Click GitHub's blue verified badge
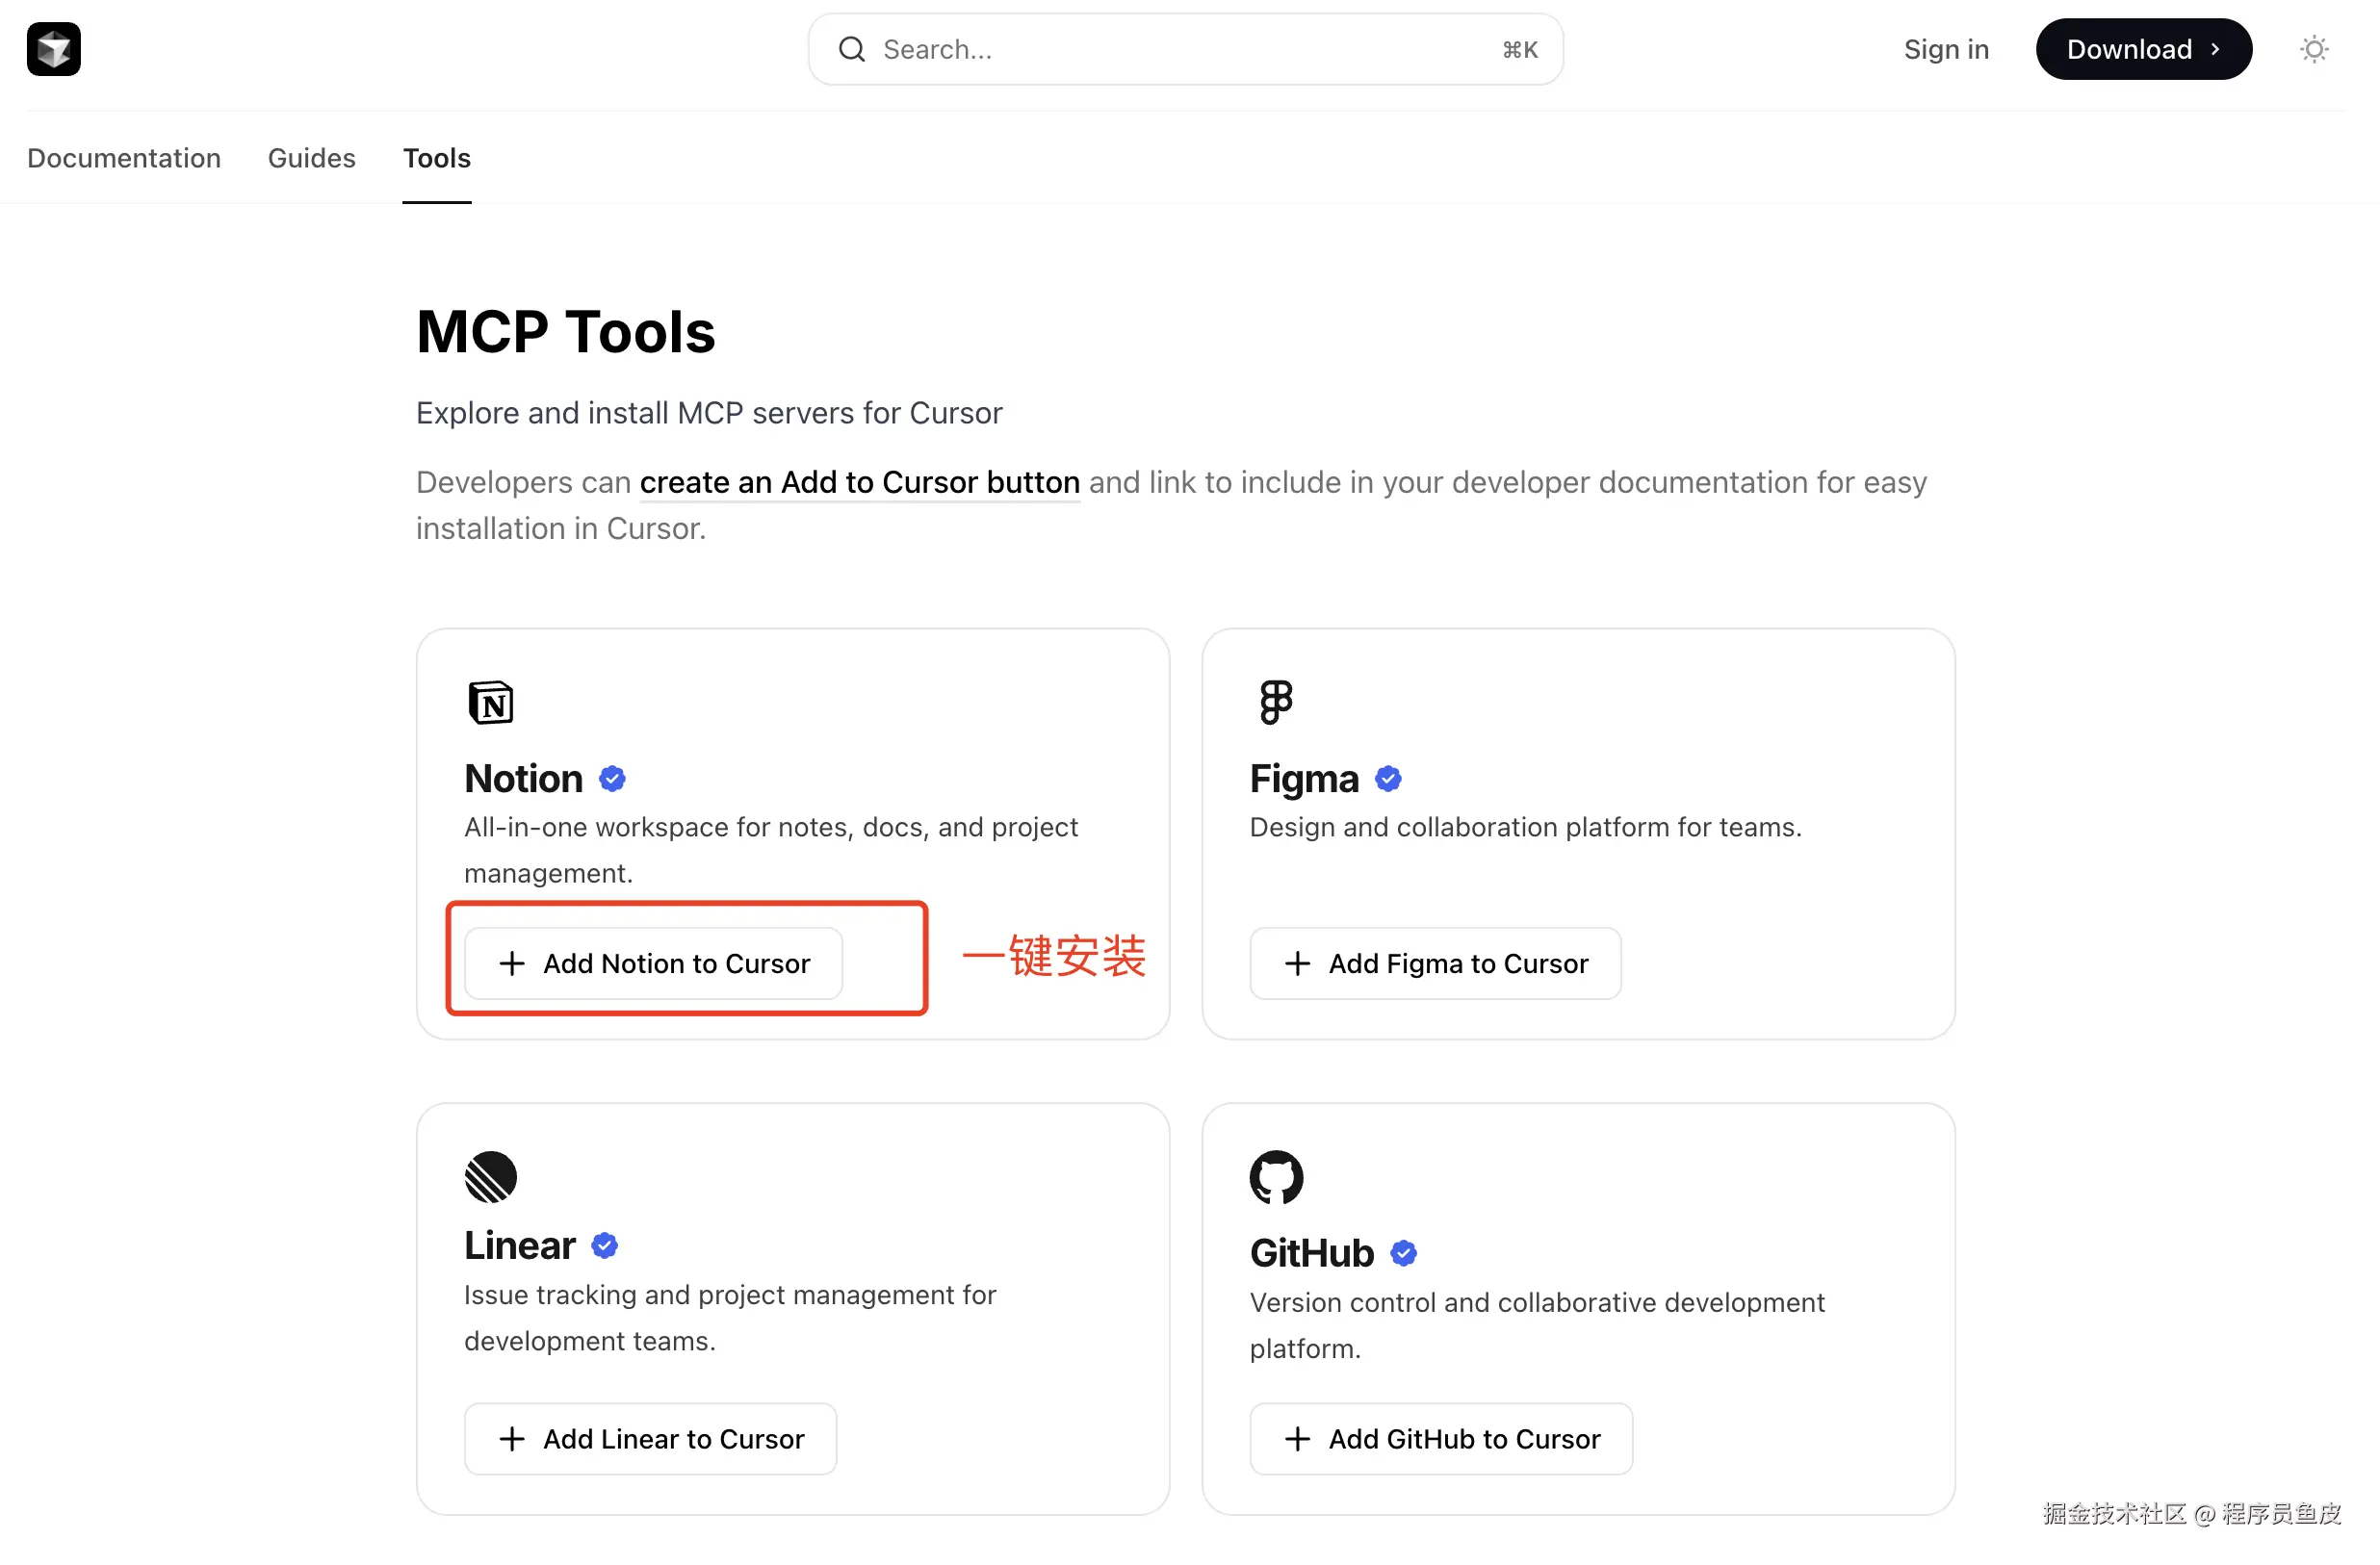This screenshot has width=2380, height=1565. tap(1403, 1253)
